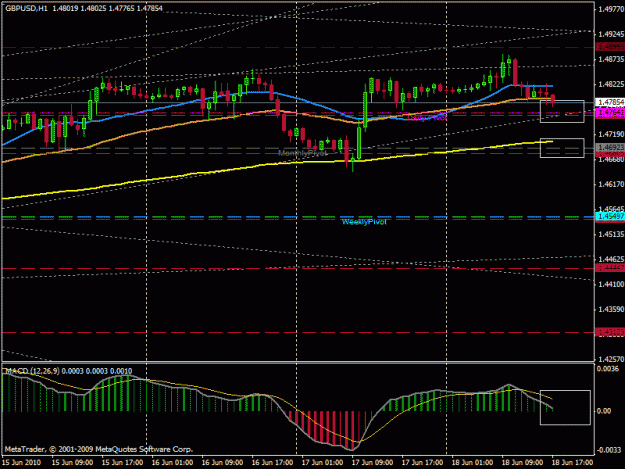Click the 18 Jun 17:00 time label
Viewport: 625px width, 469px height.
tap(572, 463)
